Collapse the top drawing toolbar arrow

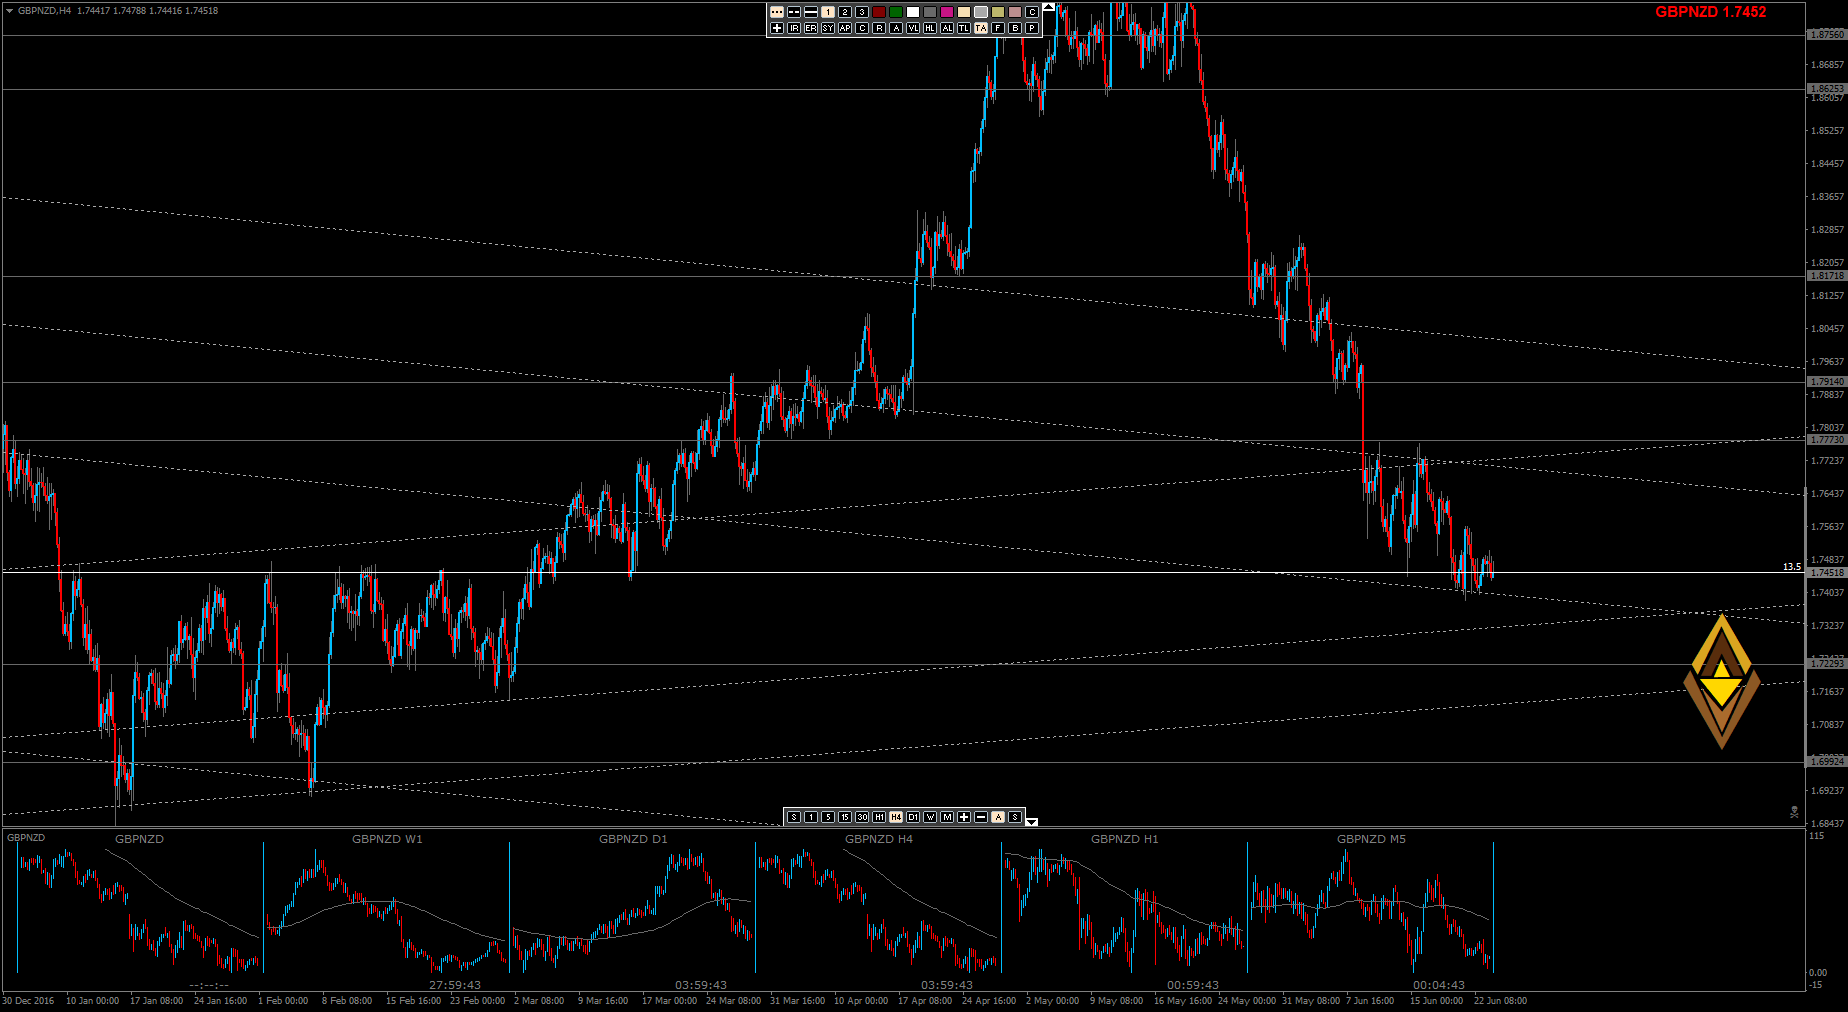pos(1048,7)
